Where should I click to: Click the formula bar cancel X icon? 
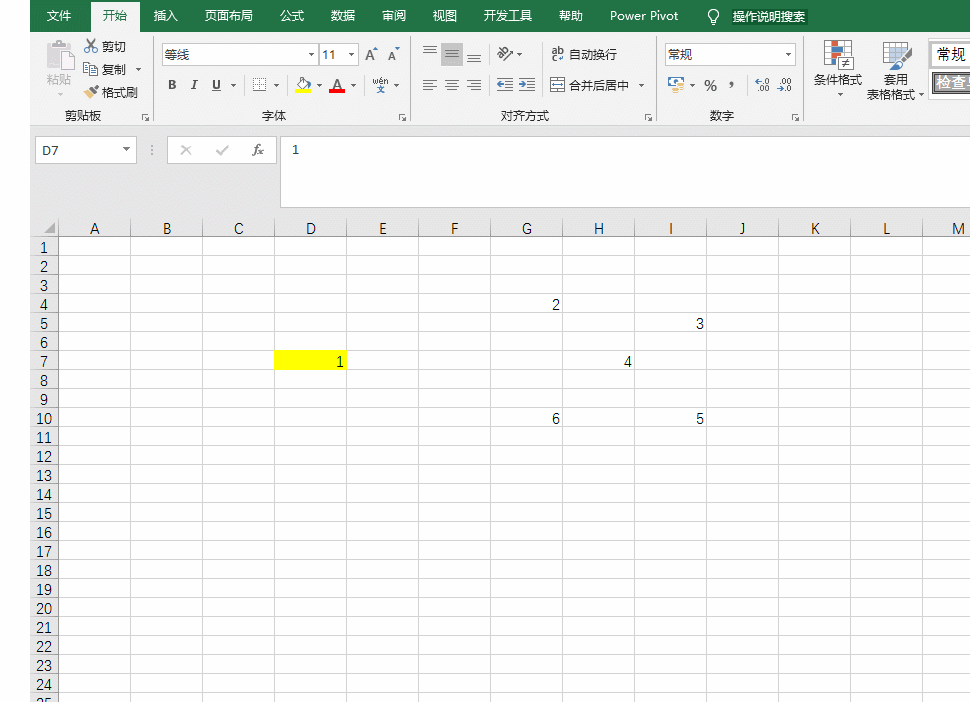click(186, 150)
